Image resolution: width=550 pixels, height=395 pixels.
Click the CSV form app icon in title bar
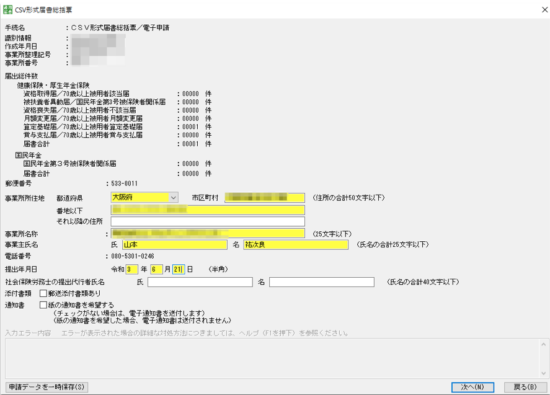(7, 9)
